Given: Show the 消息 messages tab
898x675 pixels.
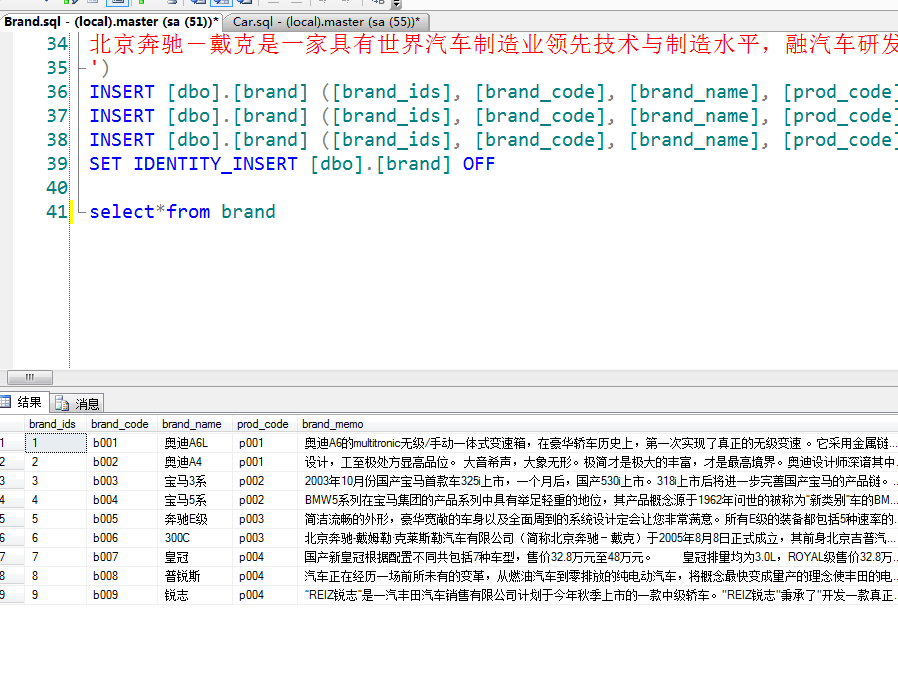Looking at the screenshot, I should pos(77,404).
